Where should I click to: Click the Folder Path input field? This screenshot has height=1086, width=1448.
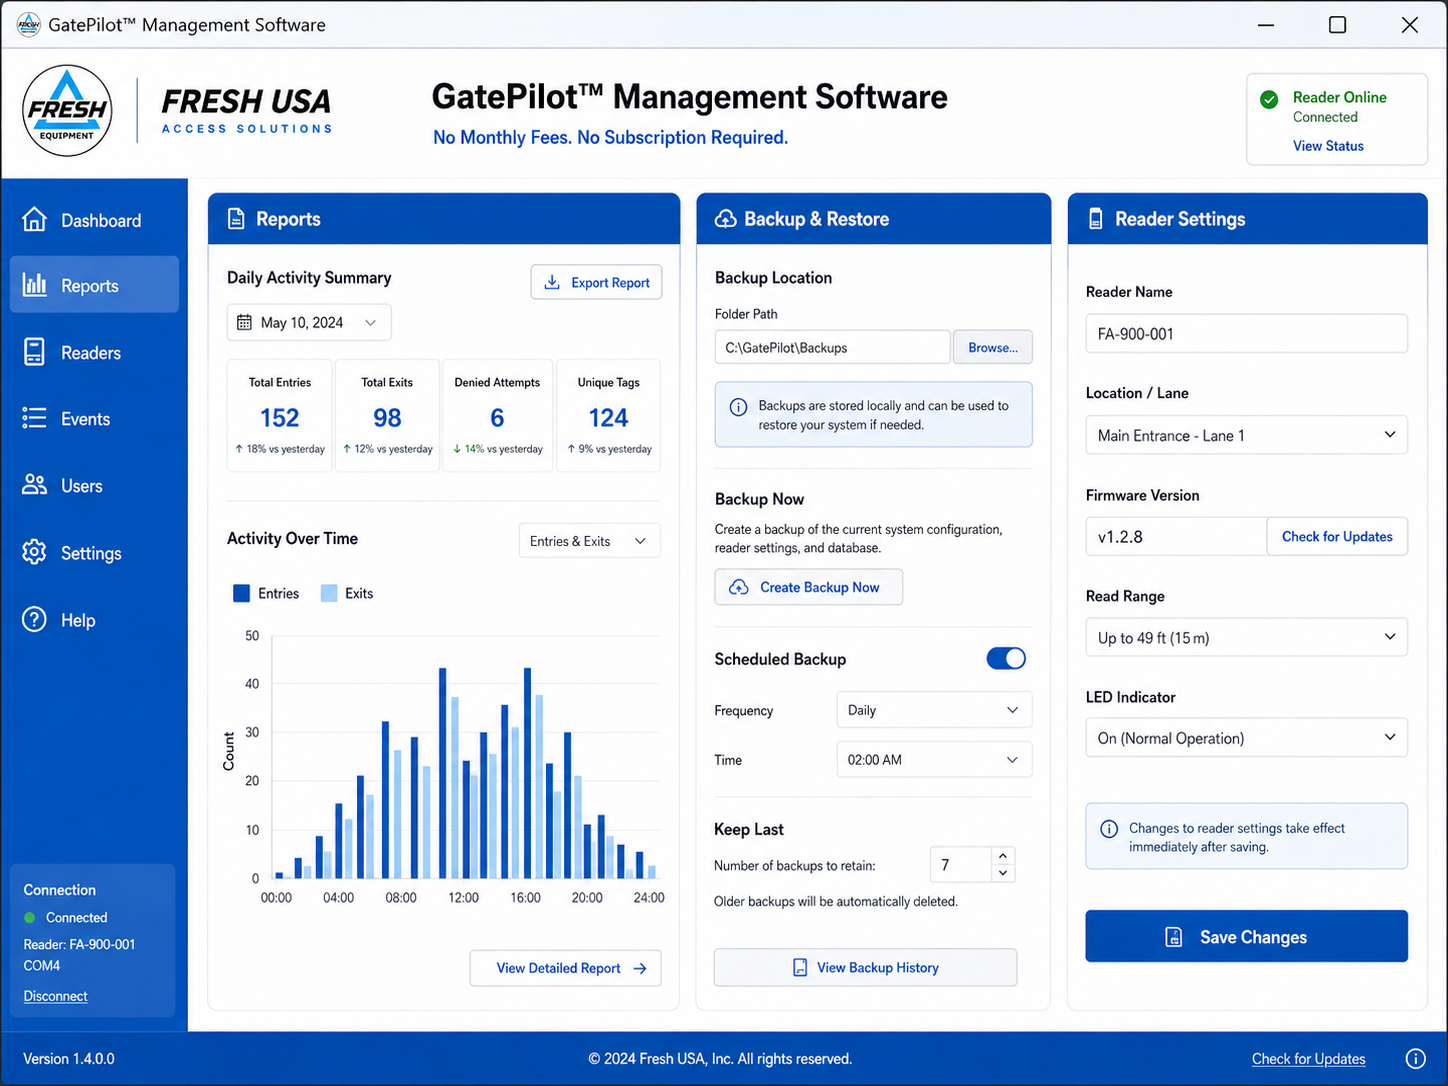tap(832, 347)
